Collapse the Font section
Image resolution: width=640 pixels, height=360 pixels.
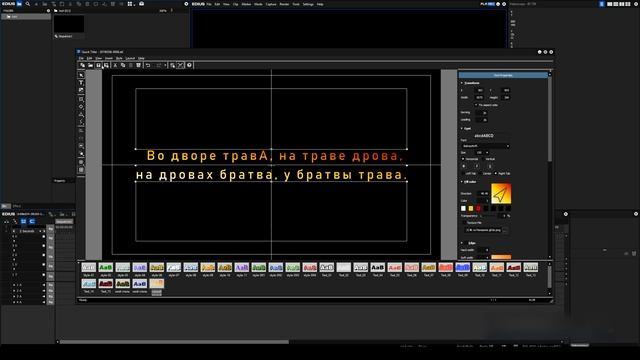[x=462, y=129]
